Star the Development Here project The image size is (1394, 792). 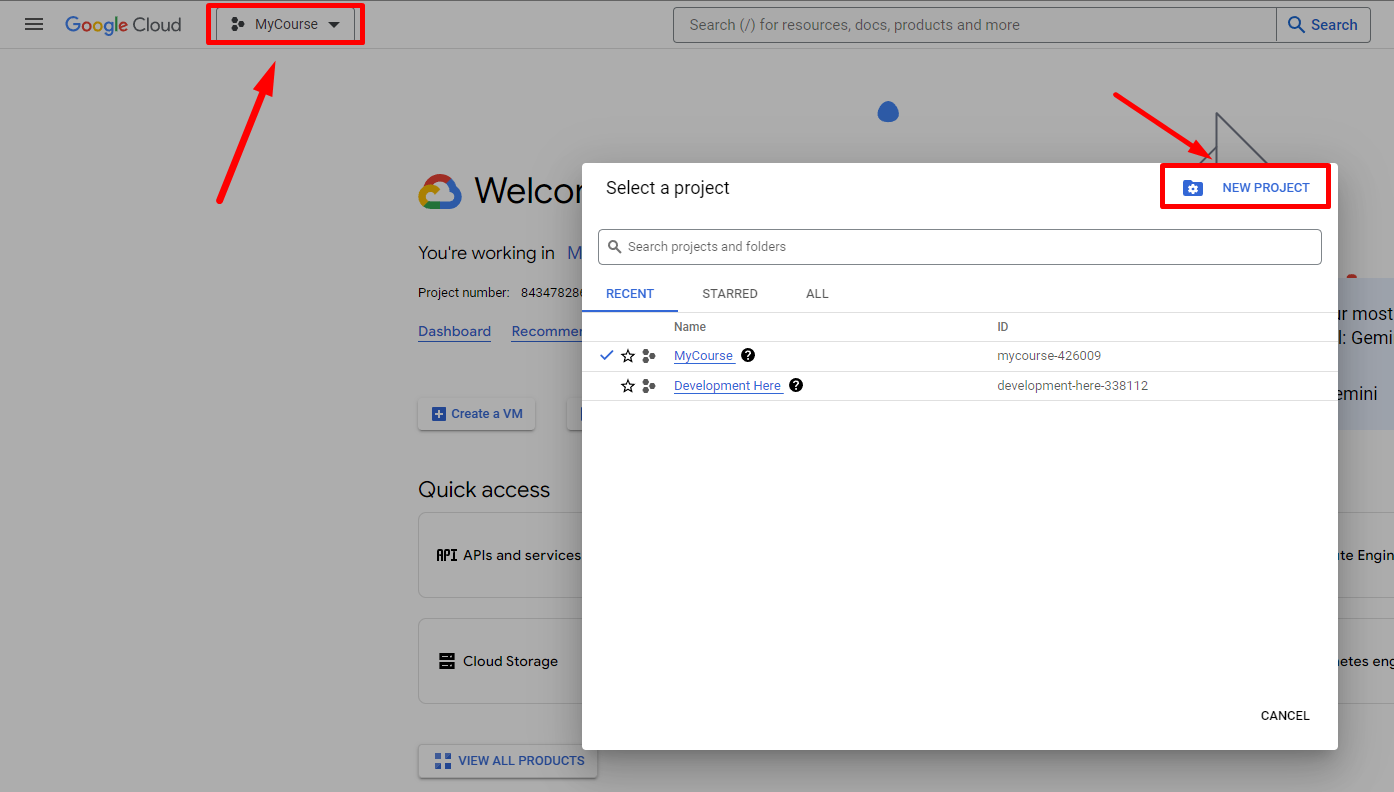point(628,386)
